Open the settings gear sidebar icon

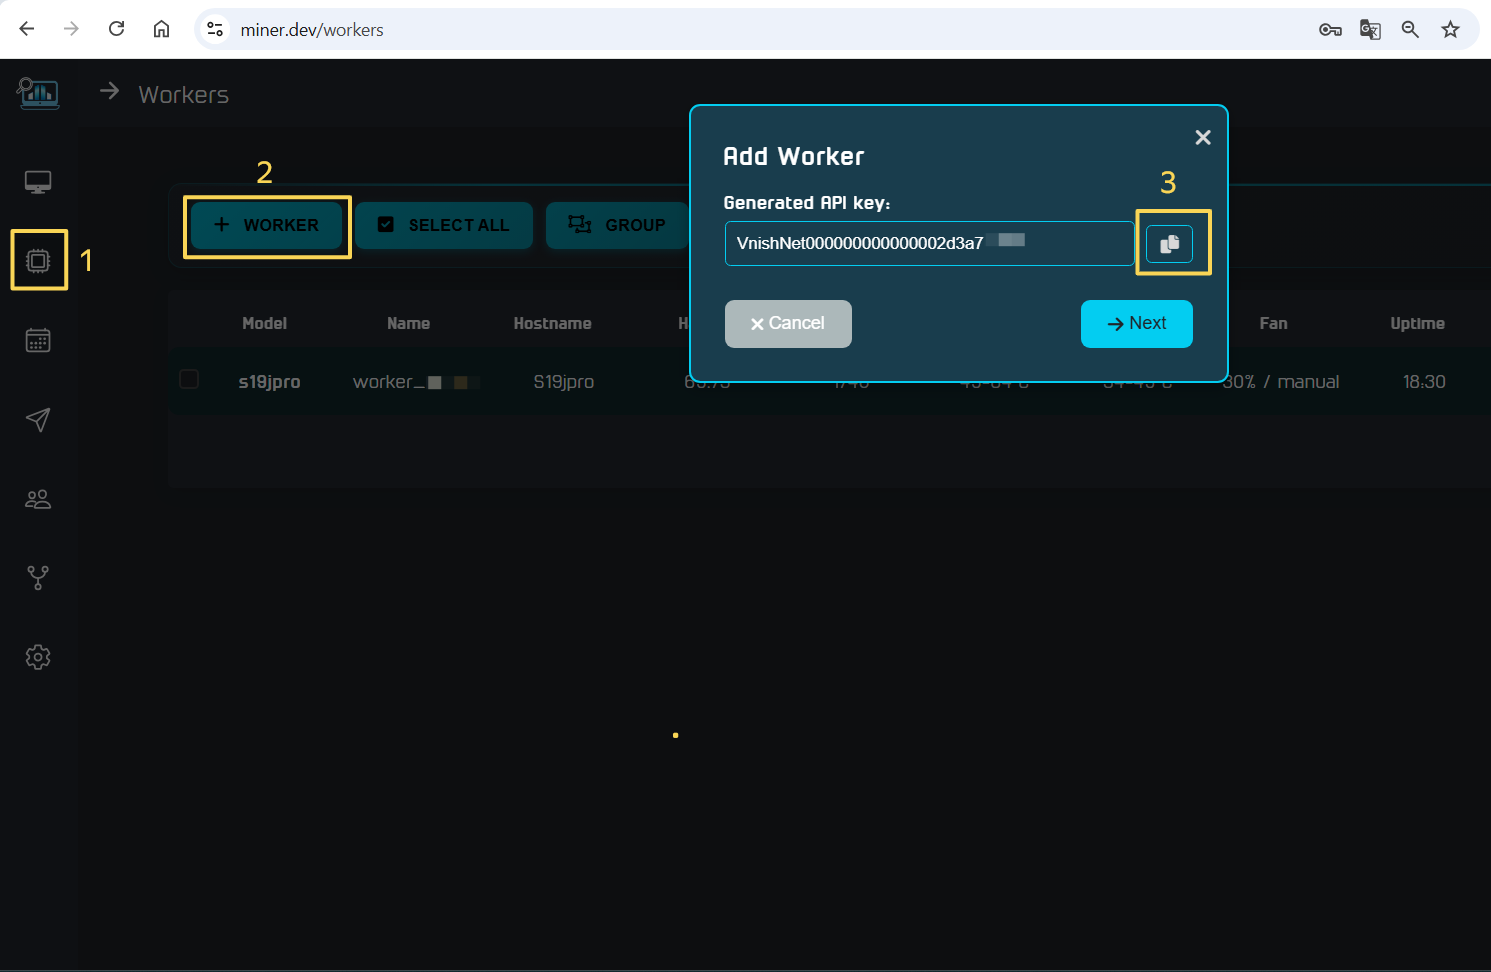38,657
